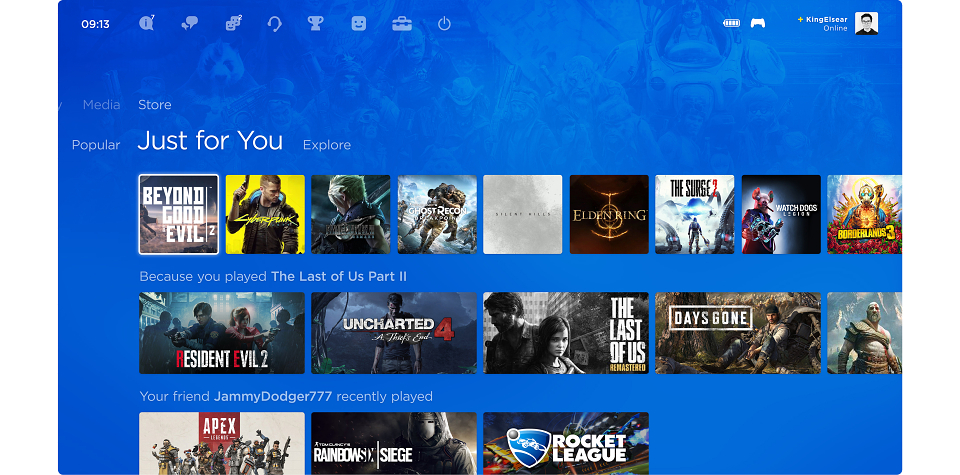Open the Beyond Good & Evil 2 tile

click(x=179, y=214)
